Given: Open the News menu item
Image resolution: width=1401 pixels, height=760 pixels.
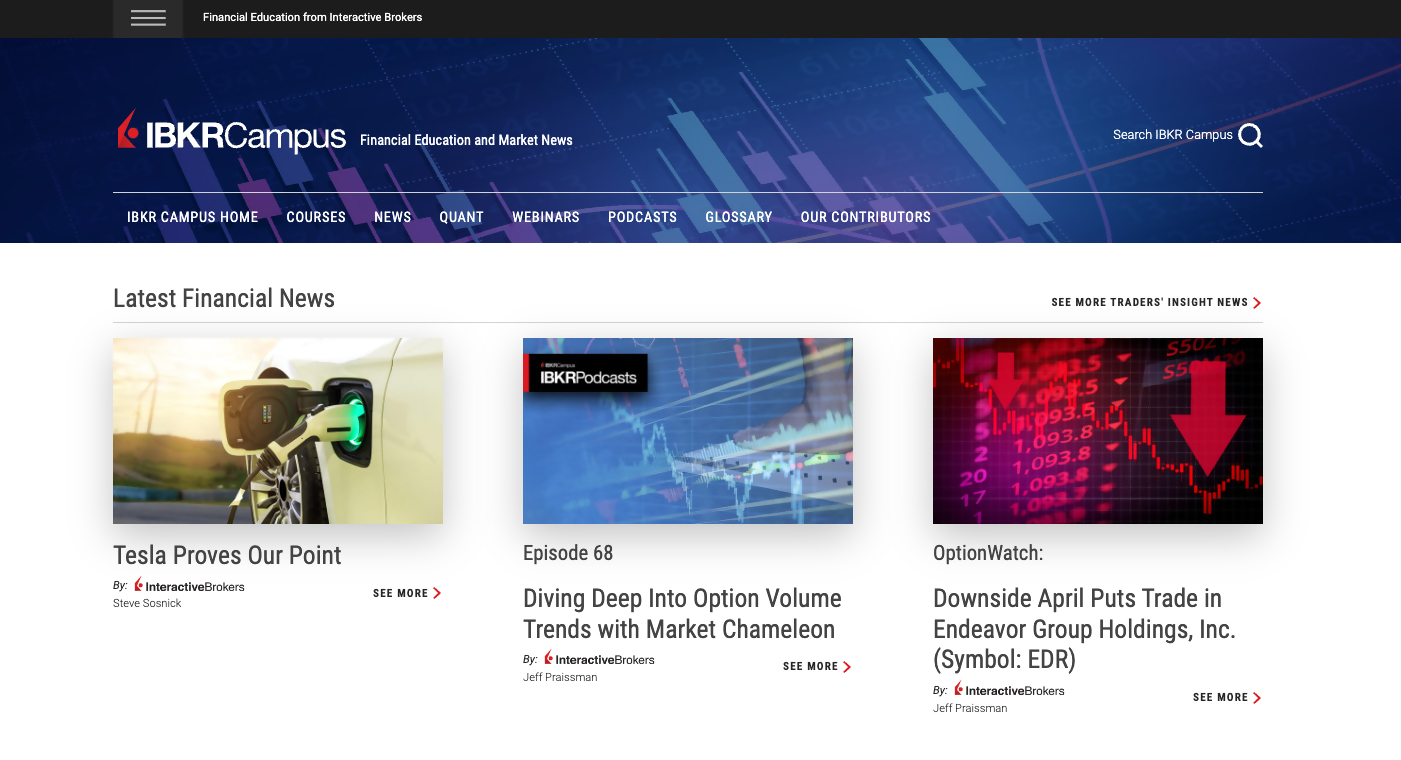Looking at the screenshot, I should (x=393, y=217).
